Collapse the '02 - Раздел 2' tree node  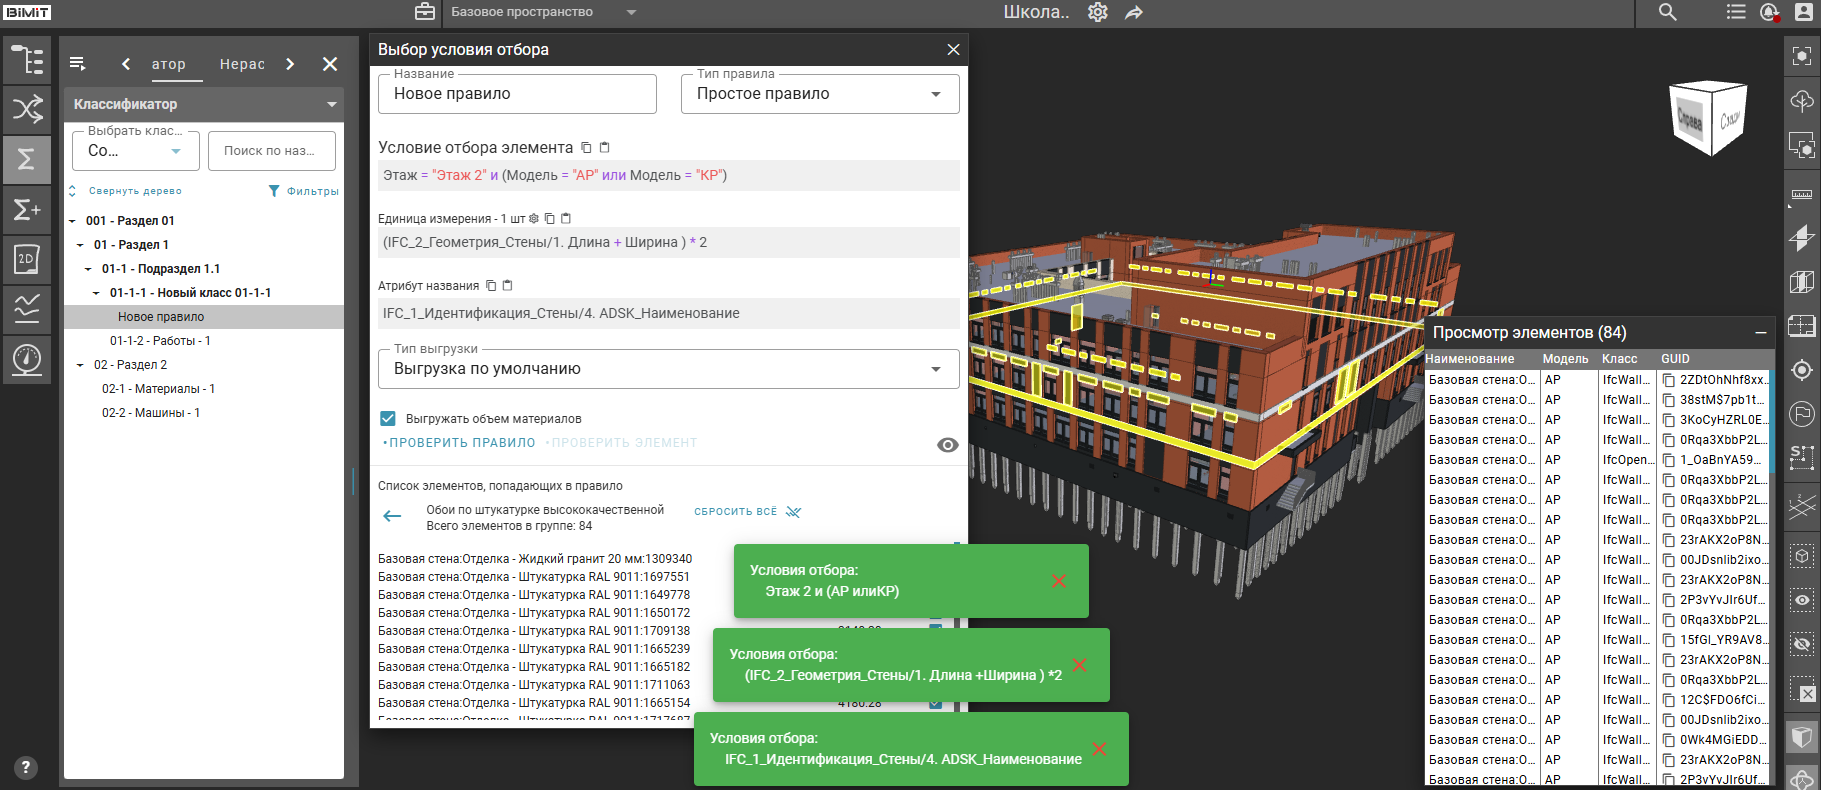[80, 365]
